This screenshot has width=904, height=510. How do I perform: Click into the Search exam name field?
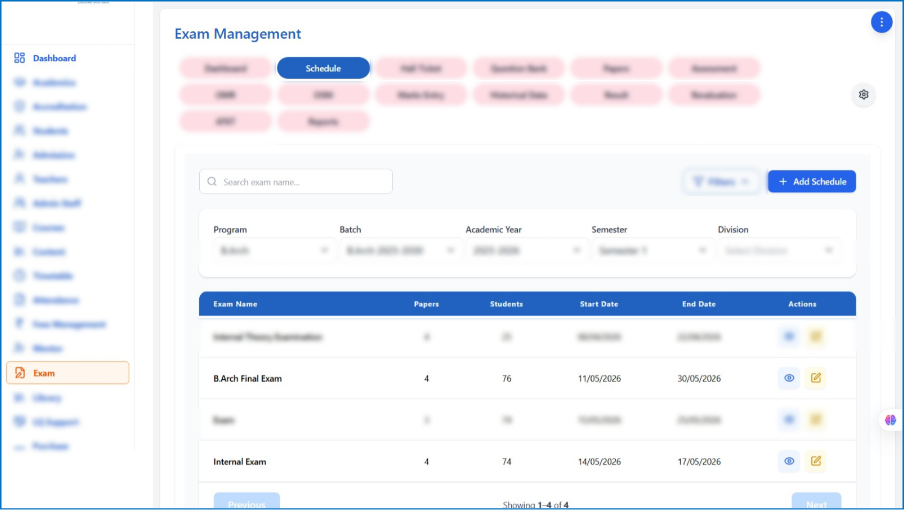[x=296, y=182]
